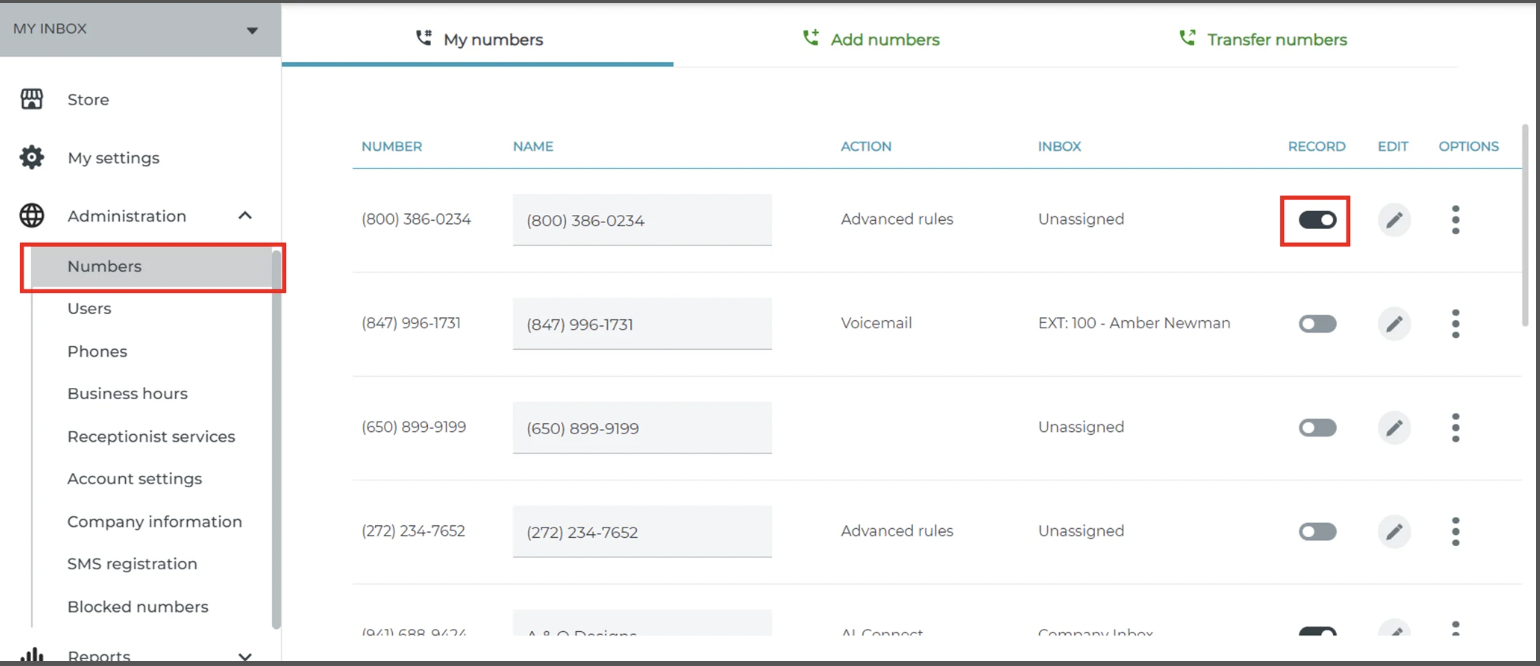Disable recording for (800) 386-0234

tap(1317, 220)
